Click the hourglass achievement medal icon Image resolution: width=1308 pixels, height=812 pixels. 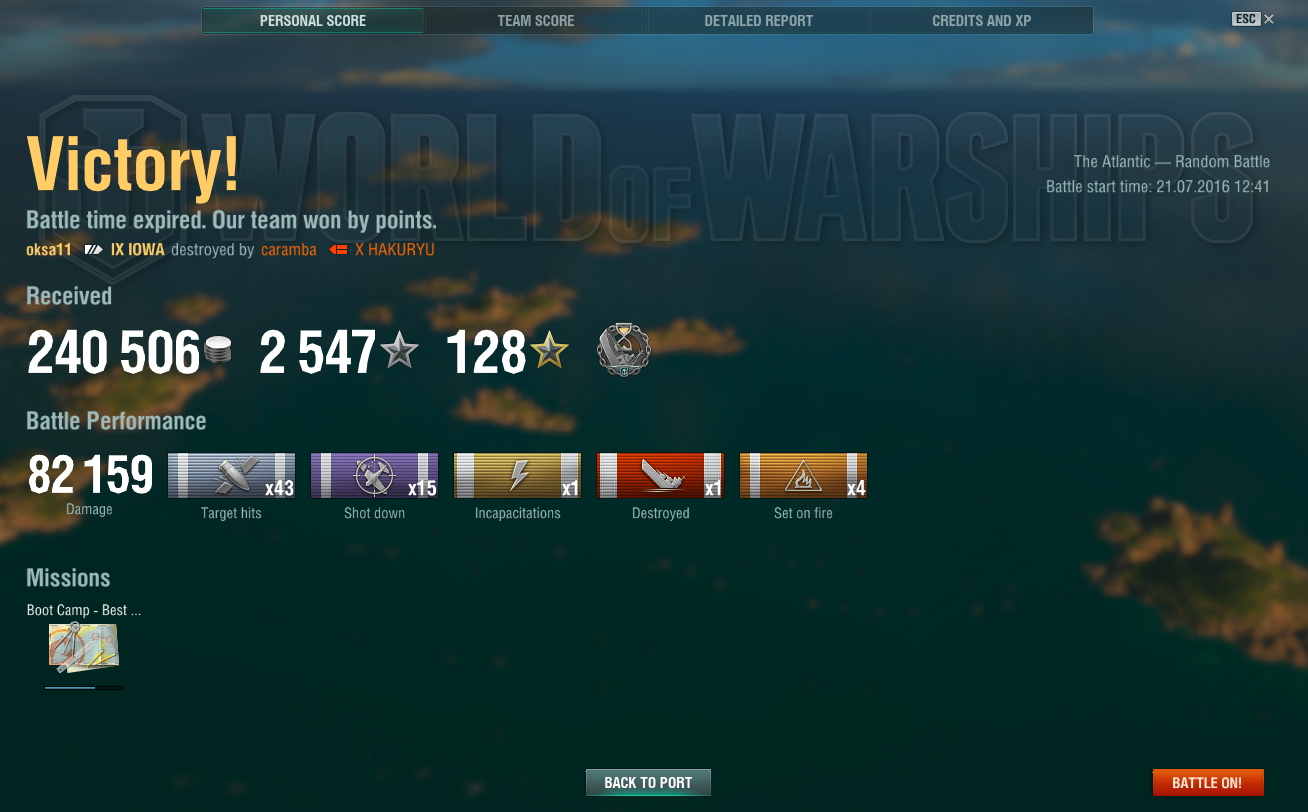623,350
